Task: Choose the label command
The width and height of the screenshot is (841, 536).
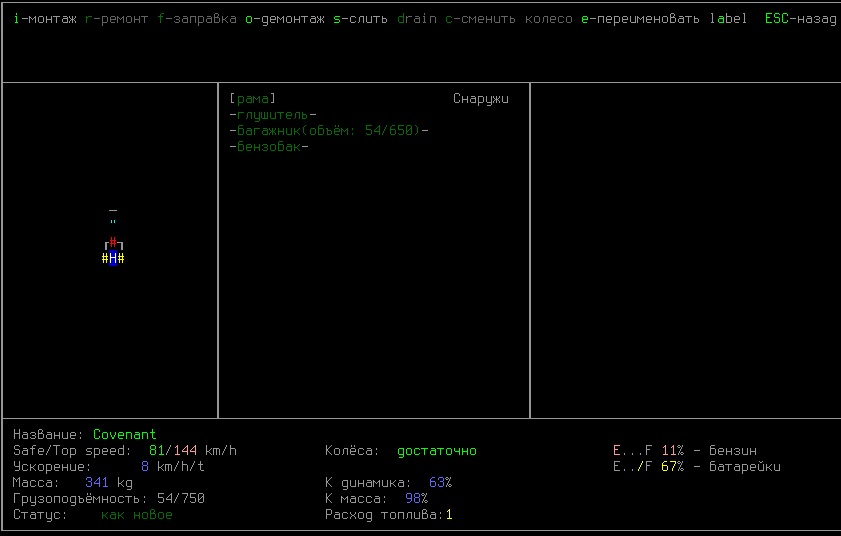Action: coord(728,19)
